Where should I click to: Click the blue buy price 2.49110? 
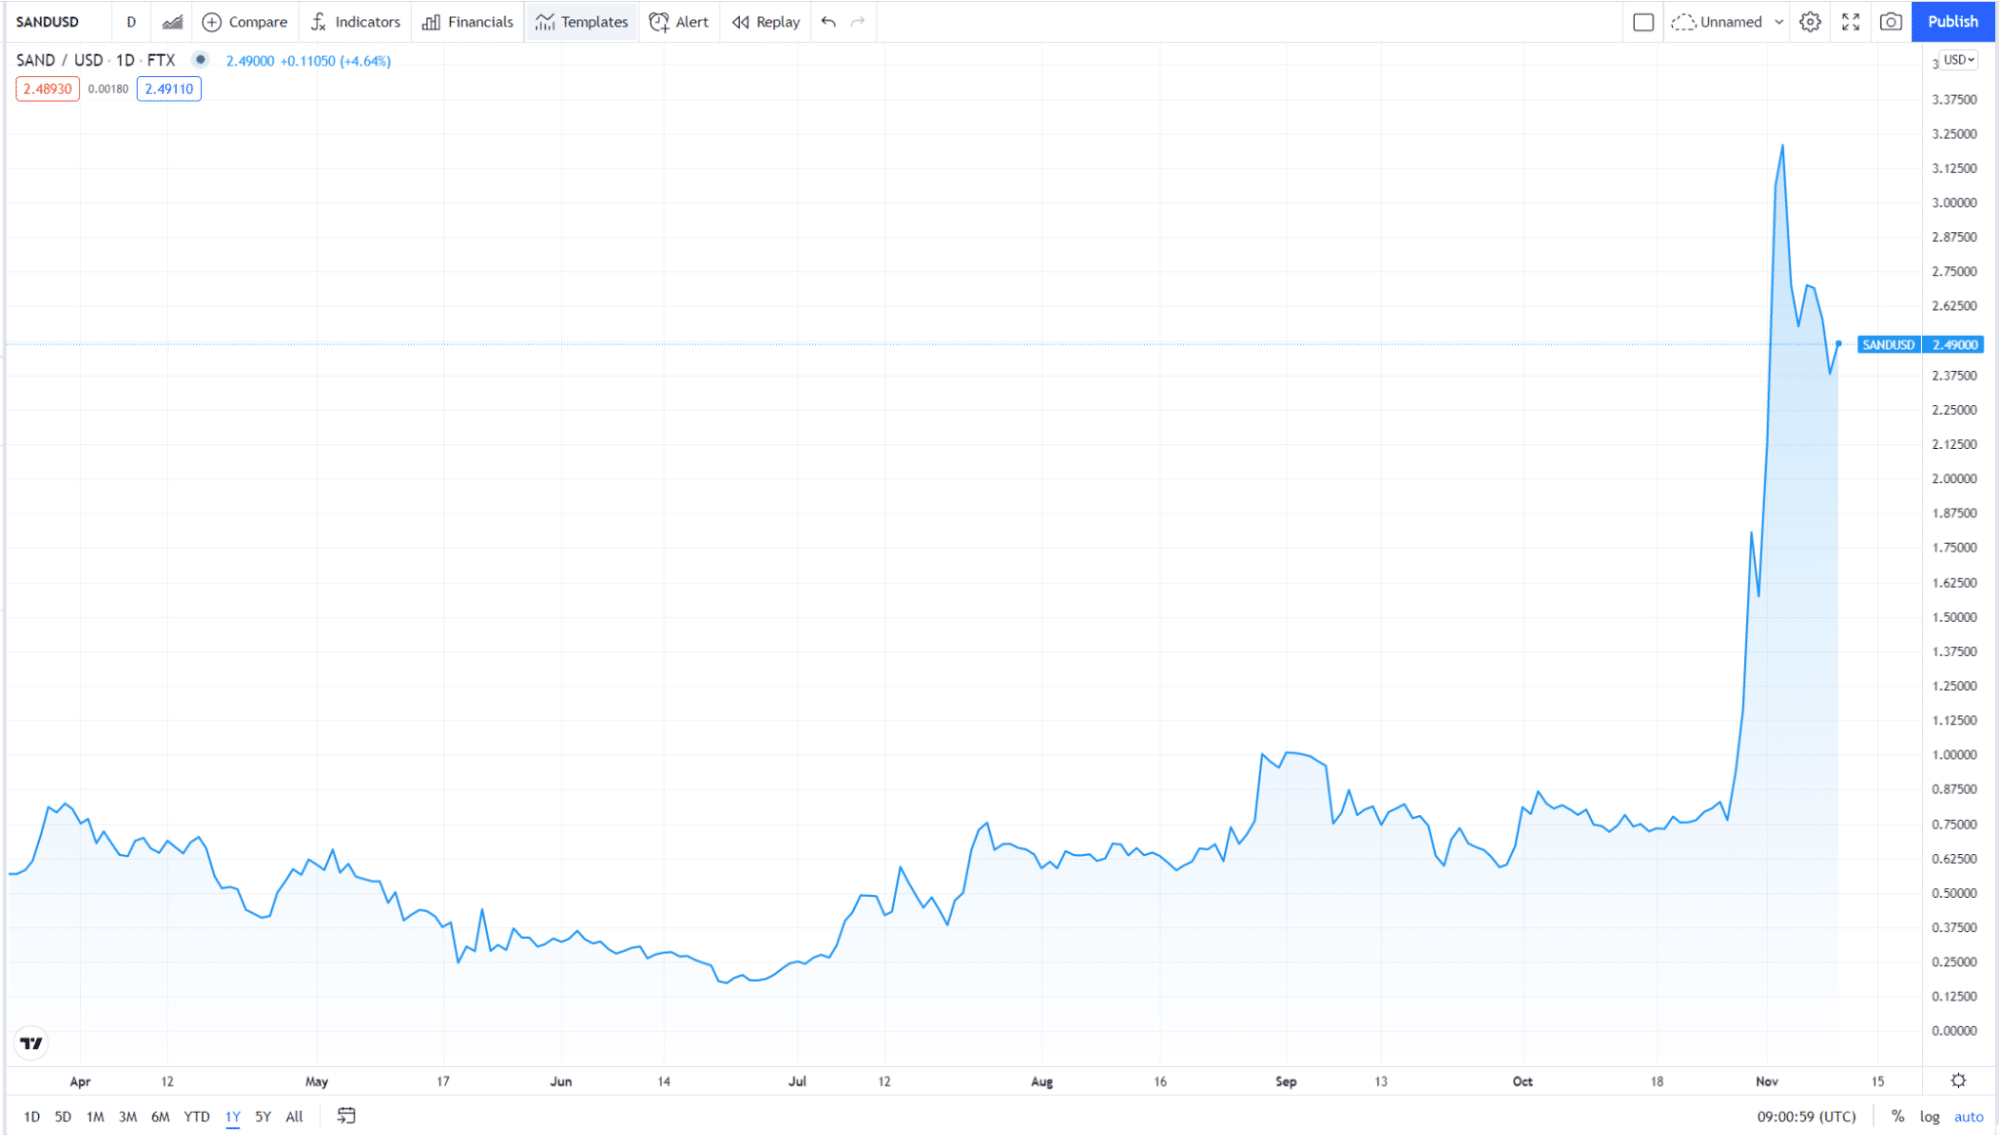[x=169, y=89]
